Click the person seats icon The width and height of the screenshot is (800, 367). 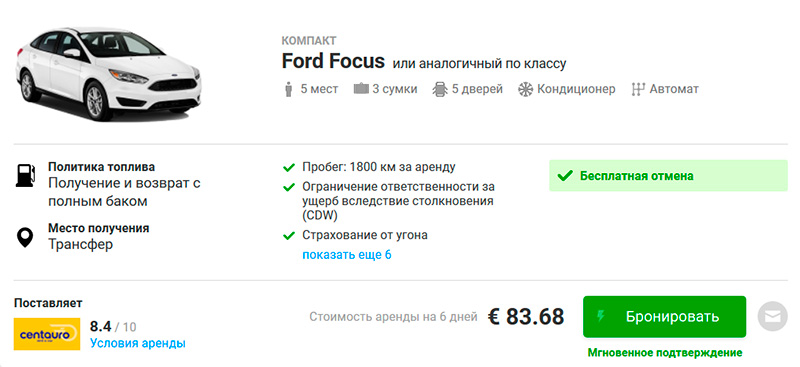(x=289, y=89)
